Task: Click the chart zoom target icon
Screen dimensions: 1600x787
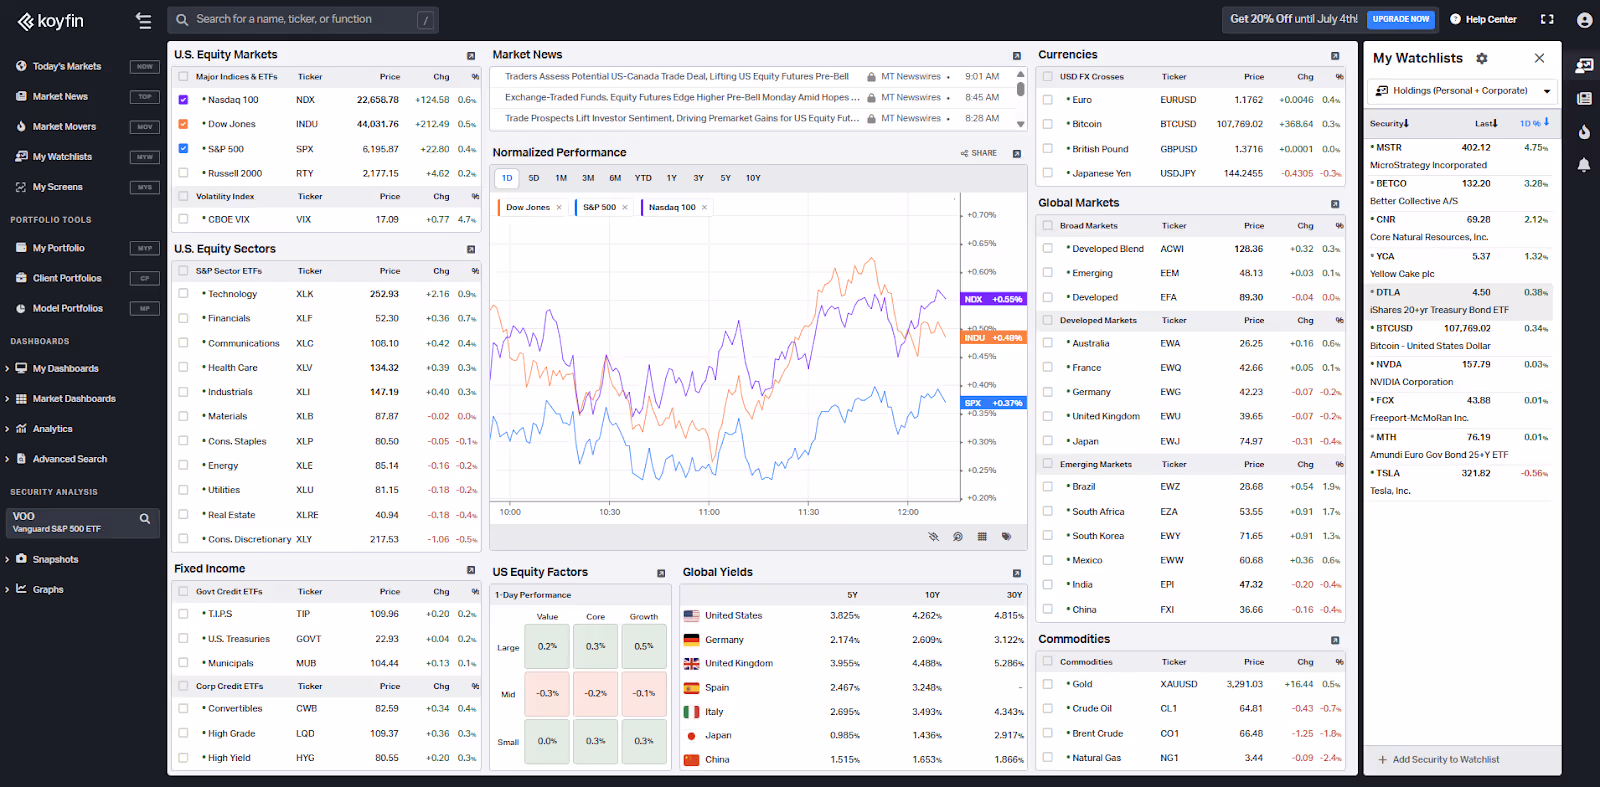Action: point(958,537)
